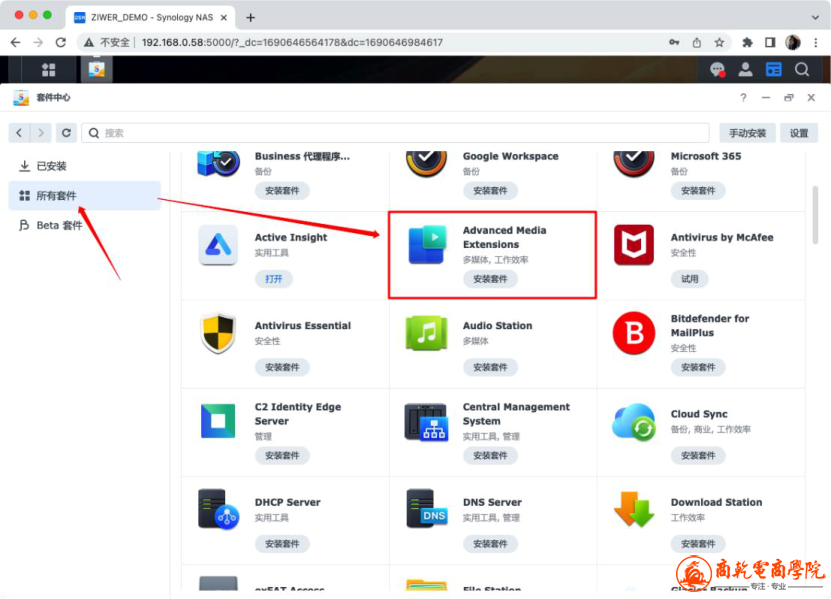Screen dimensions: 831x599
Task: Click the Package Center taskbar icon
Action: pos(96,69)
